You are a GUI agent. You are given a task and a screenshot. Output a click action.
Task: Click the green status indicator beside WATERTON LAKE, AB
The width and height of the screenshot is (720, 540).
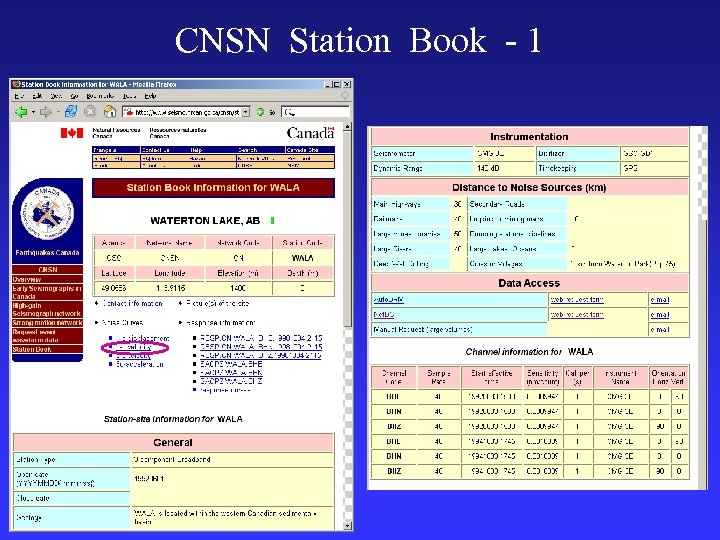272,221
